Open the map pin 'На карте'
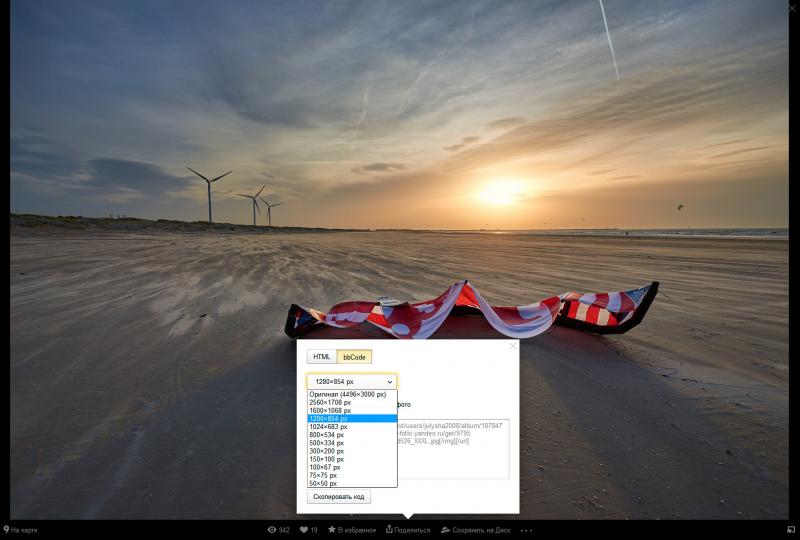Viewport: 800px width, 540px height. tap(20, 530)
